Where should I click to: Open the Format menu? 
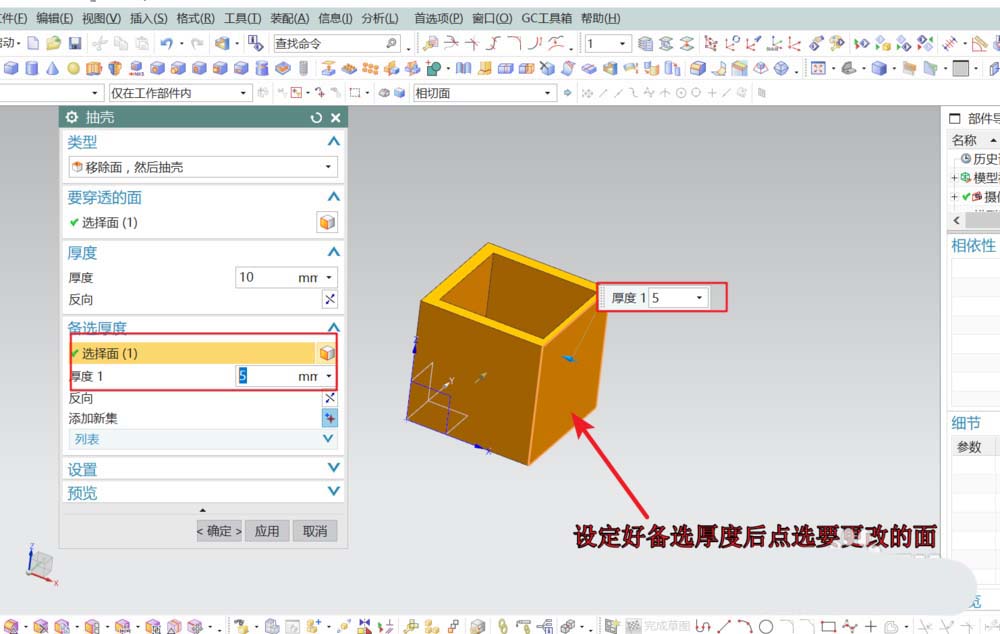pos(195,18)
